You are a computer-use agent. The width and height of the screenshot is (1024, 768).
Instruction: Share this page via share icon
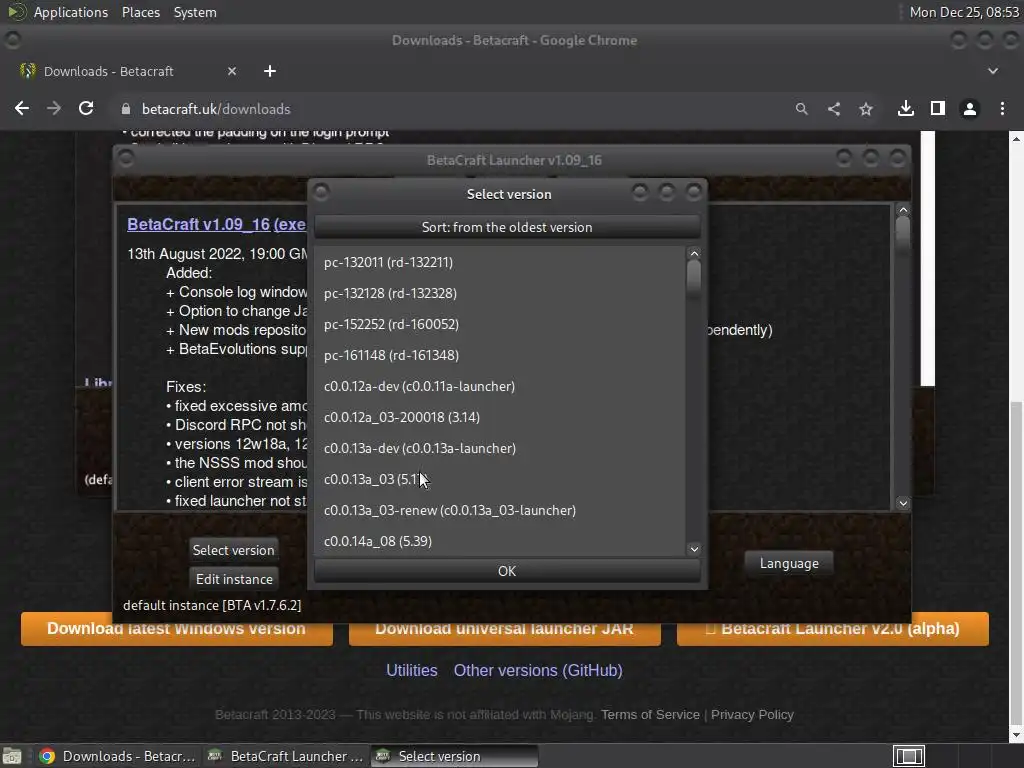834,109
